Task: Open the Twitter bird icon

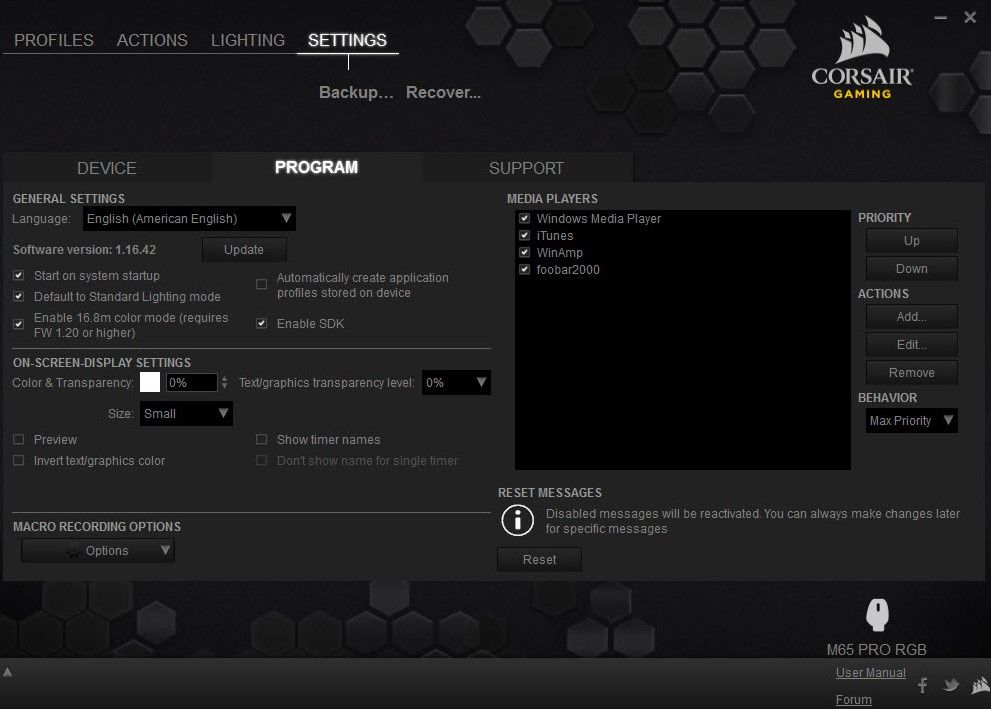Action: pyautogui.click(x=951, y=685)
